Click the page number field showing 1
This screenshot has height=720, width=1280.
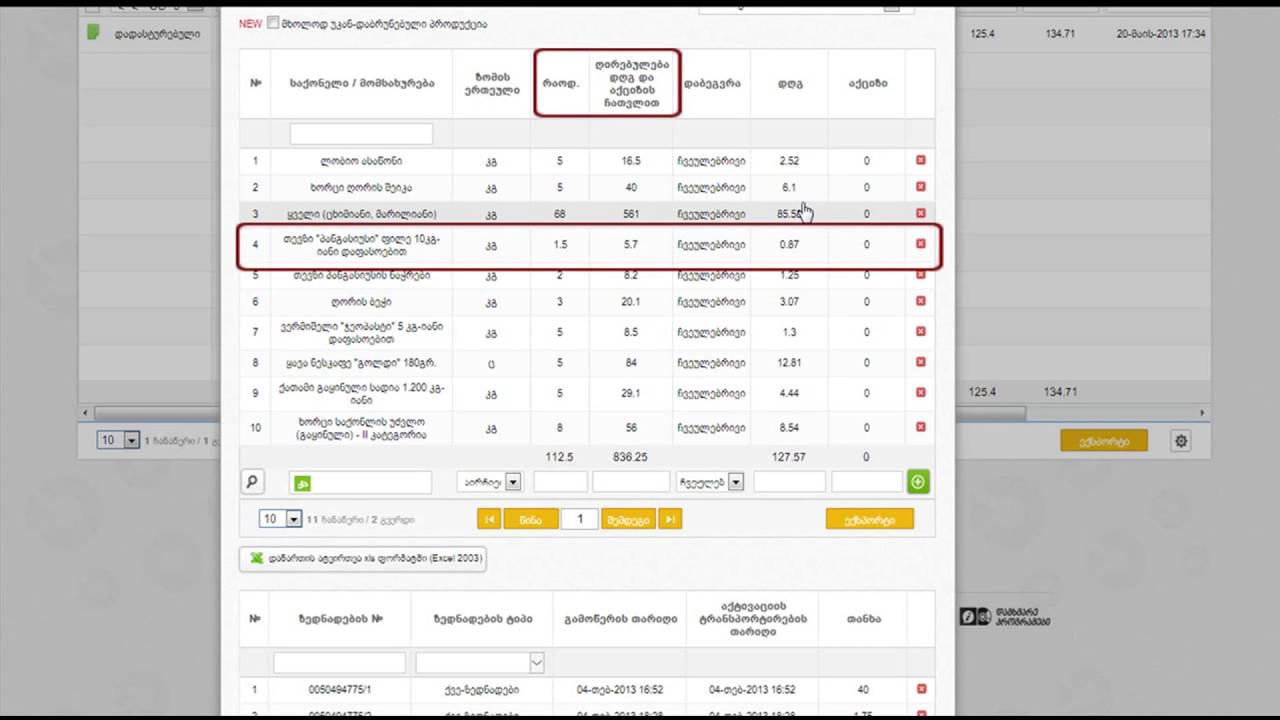(x=579, y=519)
